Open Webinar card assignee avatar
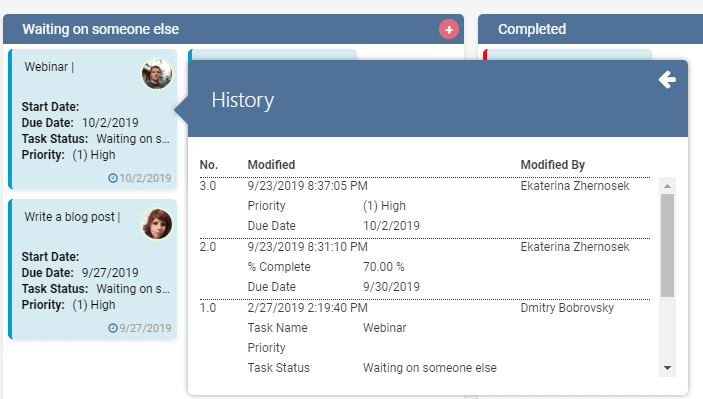Viewport: 703px width, 399px height. click(157, 74)
